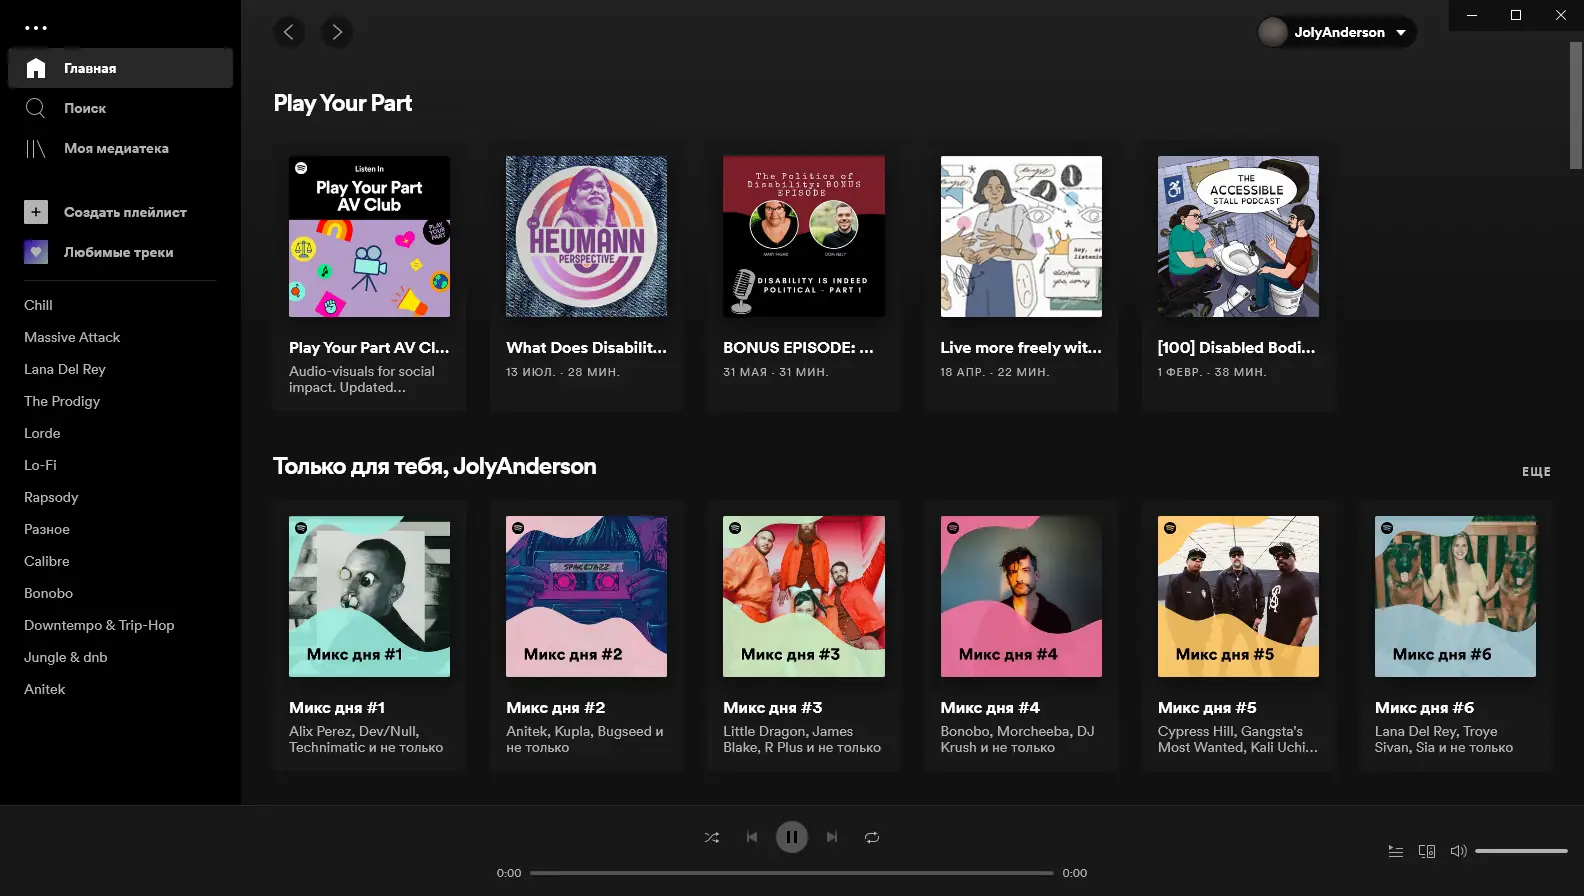Open the Rapsody playlist
Viewport: 1584px width, 896px height.
click(51, 497)
